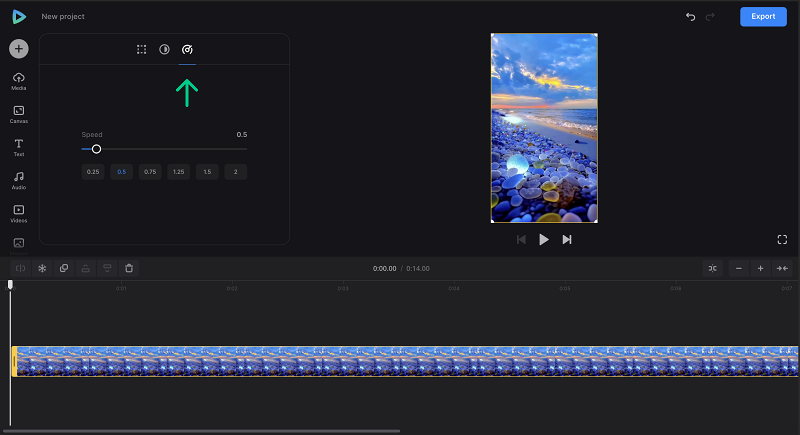This screenshot has width=800, height=435.
Task: Click the Clideo app logo
Action: pos(19,17)
